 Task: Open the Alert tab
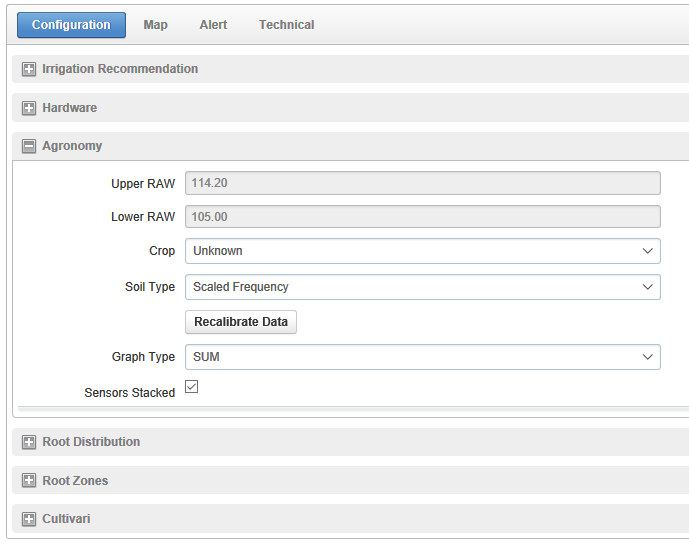(x=213, y=25)
